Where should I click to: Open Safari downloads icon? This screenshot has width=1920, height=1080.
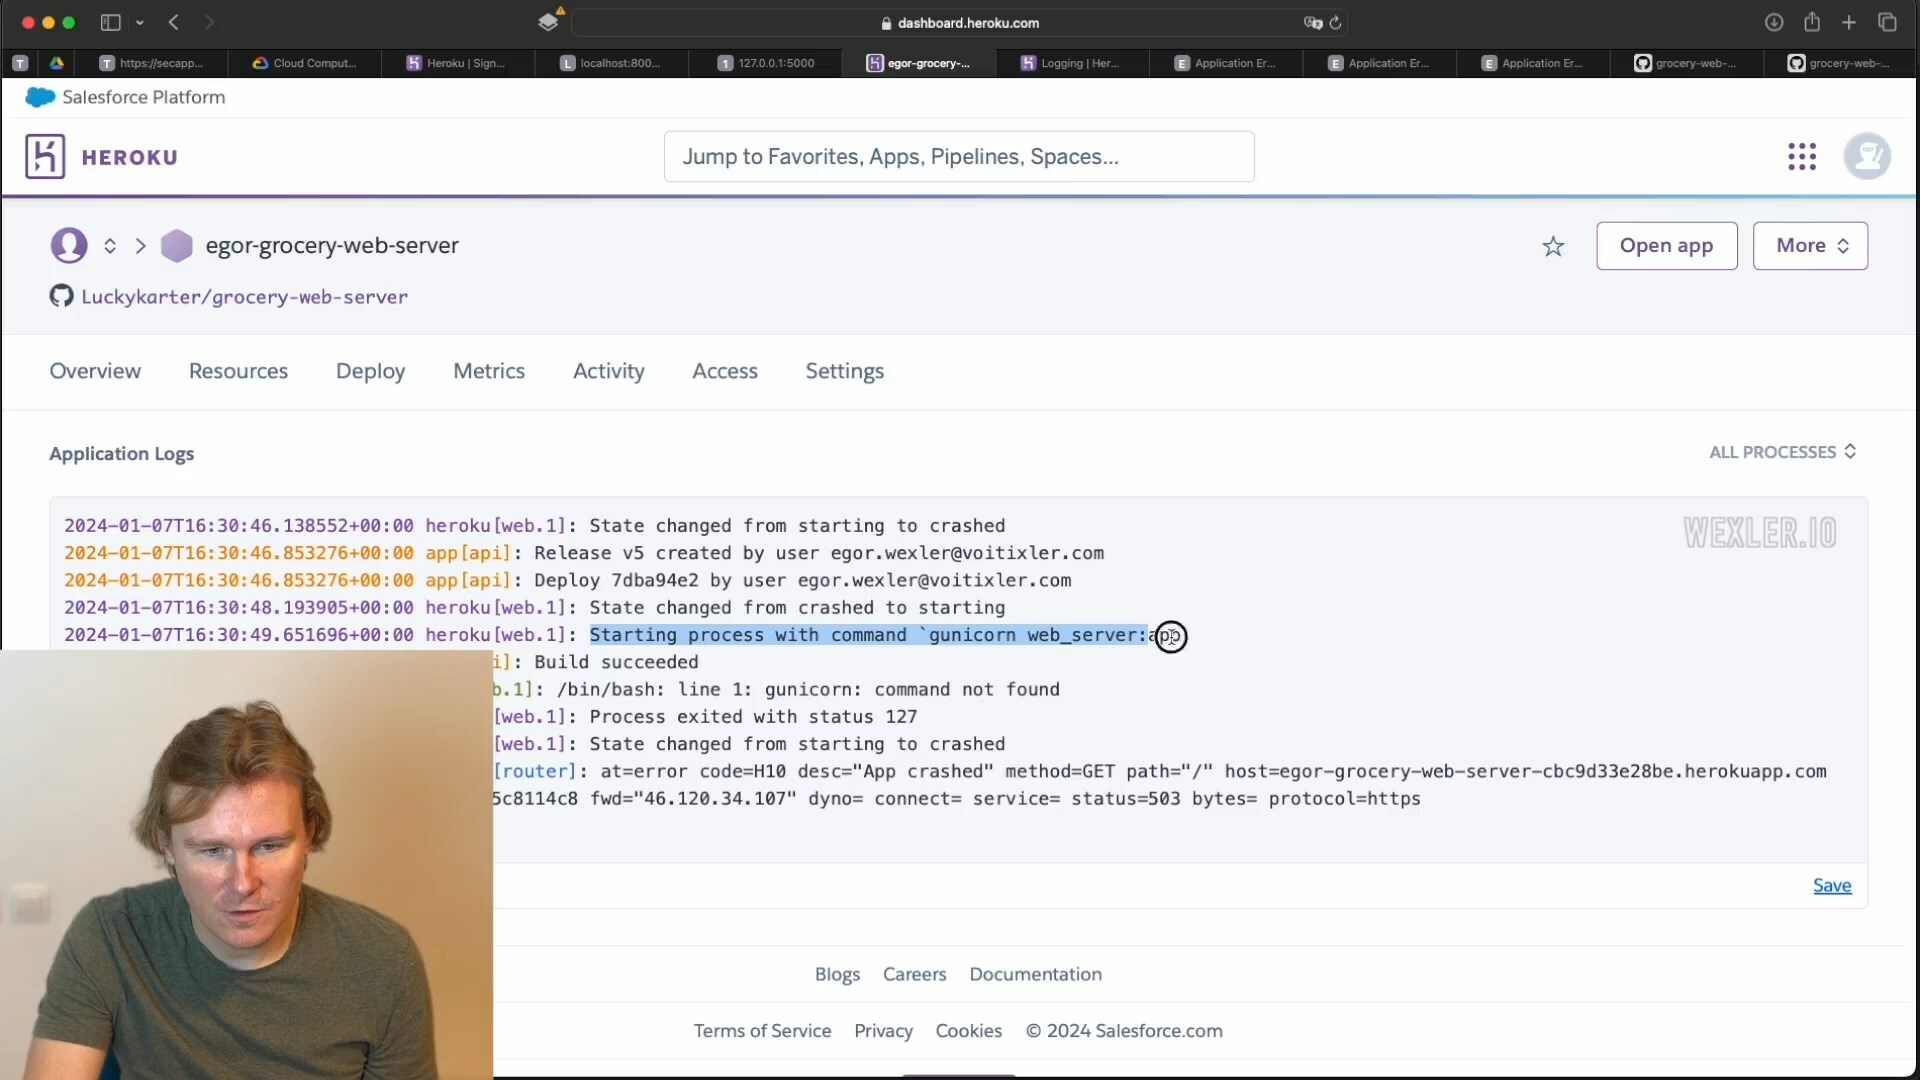[x=1774, y=22]
